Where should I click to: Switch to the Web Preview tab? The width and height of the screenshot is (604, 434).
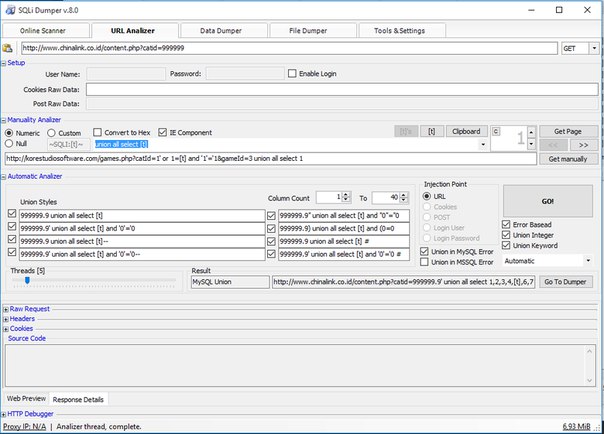click(26, 399)
